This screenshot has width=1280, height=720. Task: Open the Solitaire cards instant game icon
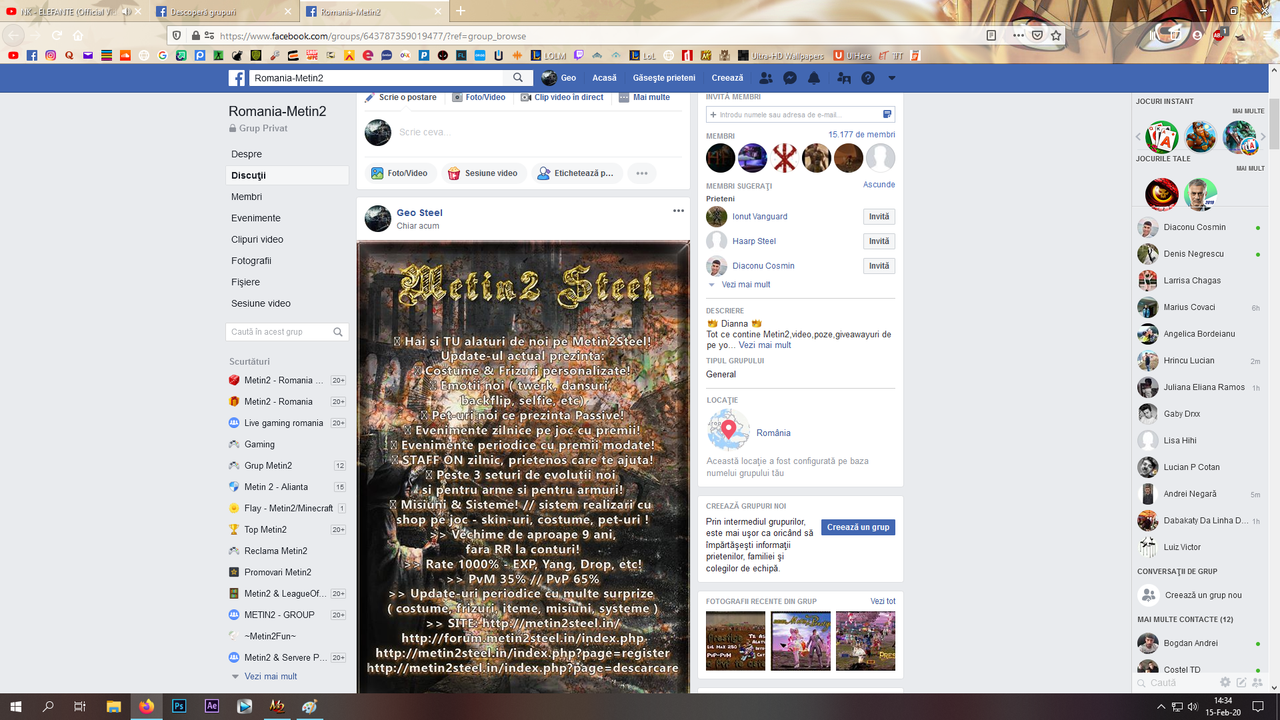point(1162,137)
